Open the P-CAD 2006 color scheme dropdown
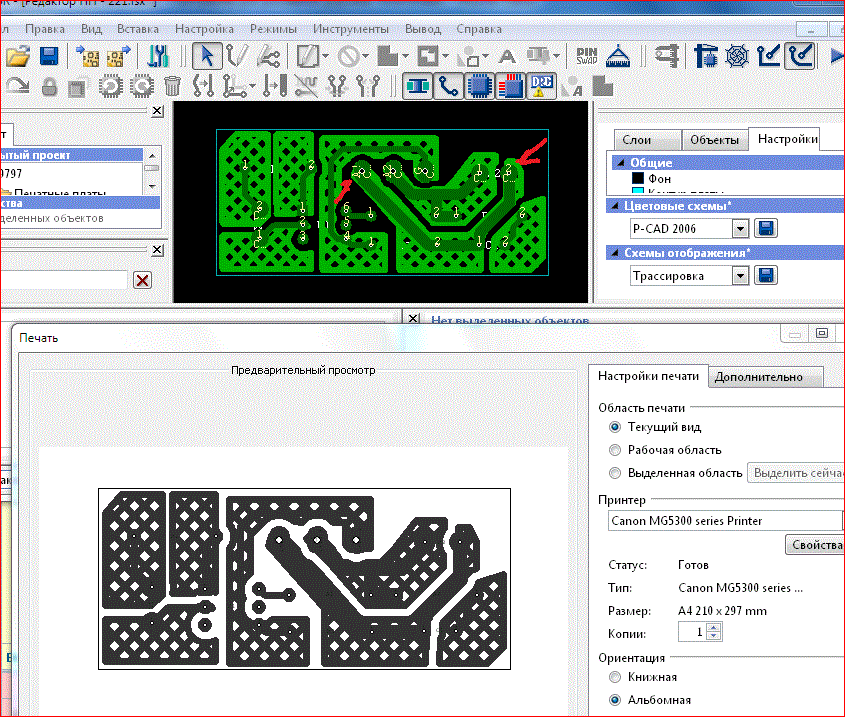Image resolution: width=845 pixels, height=717 pixels. 740,229
